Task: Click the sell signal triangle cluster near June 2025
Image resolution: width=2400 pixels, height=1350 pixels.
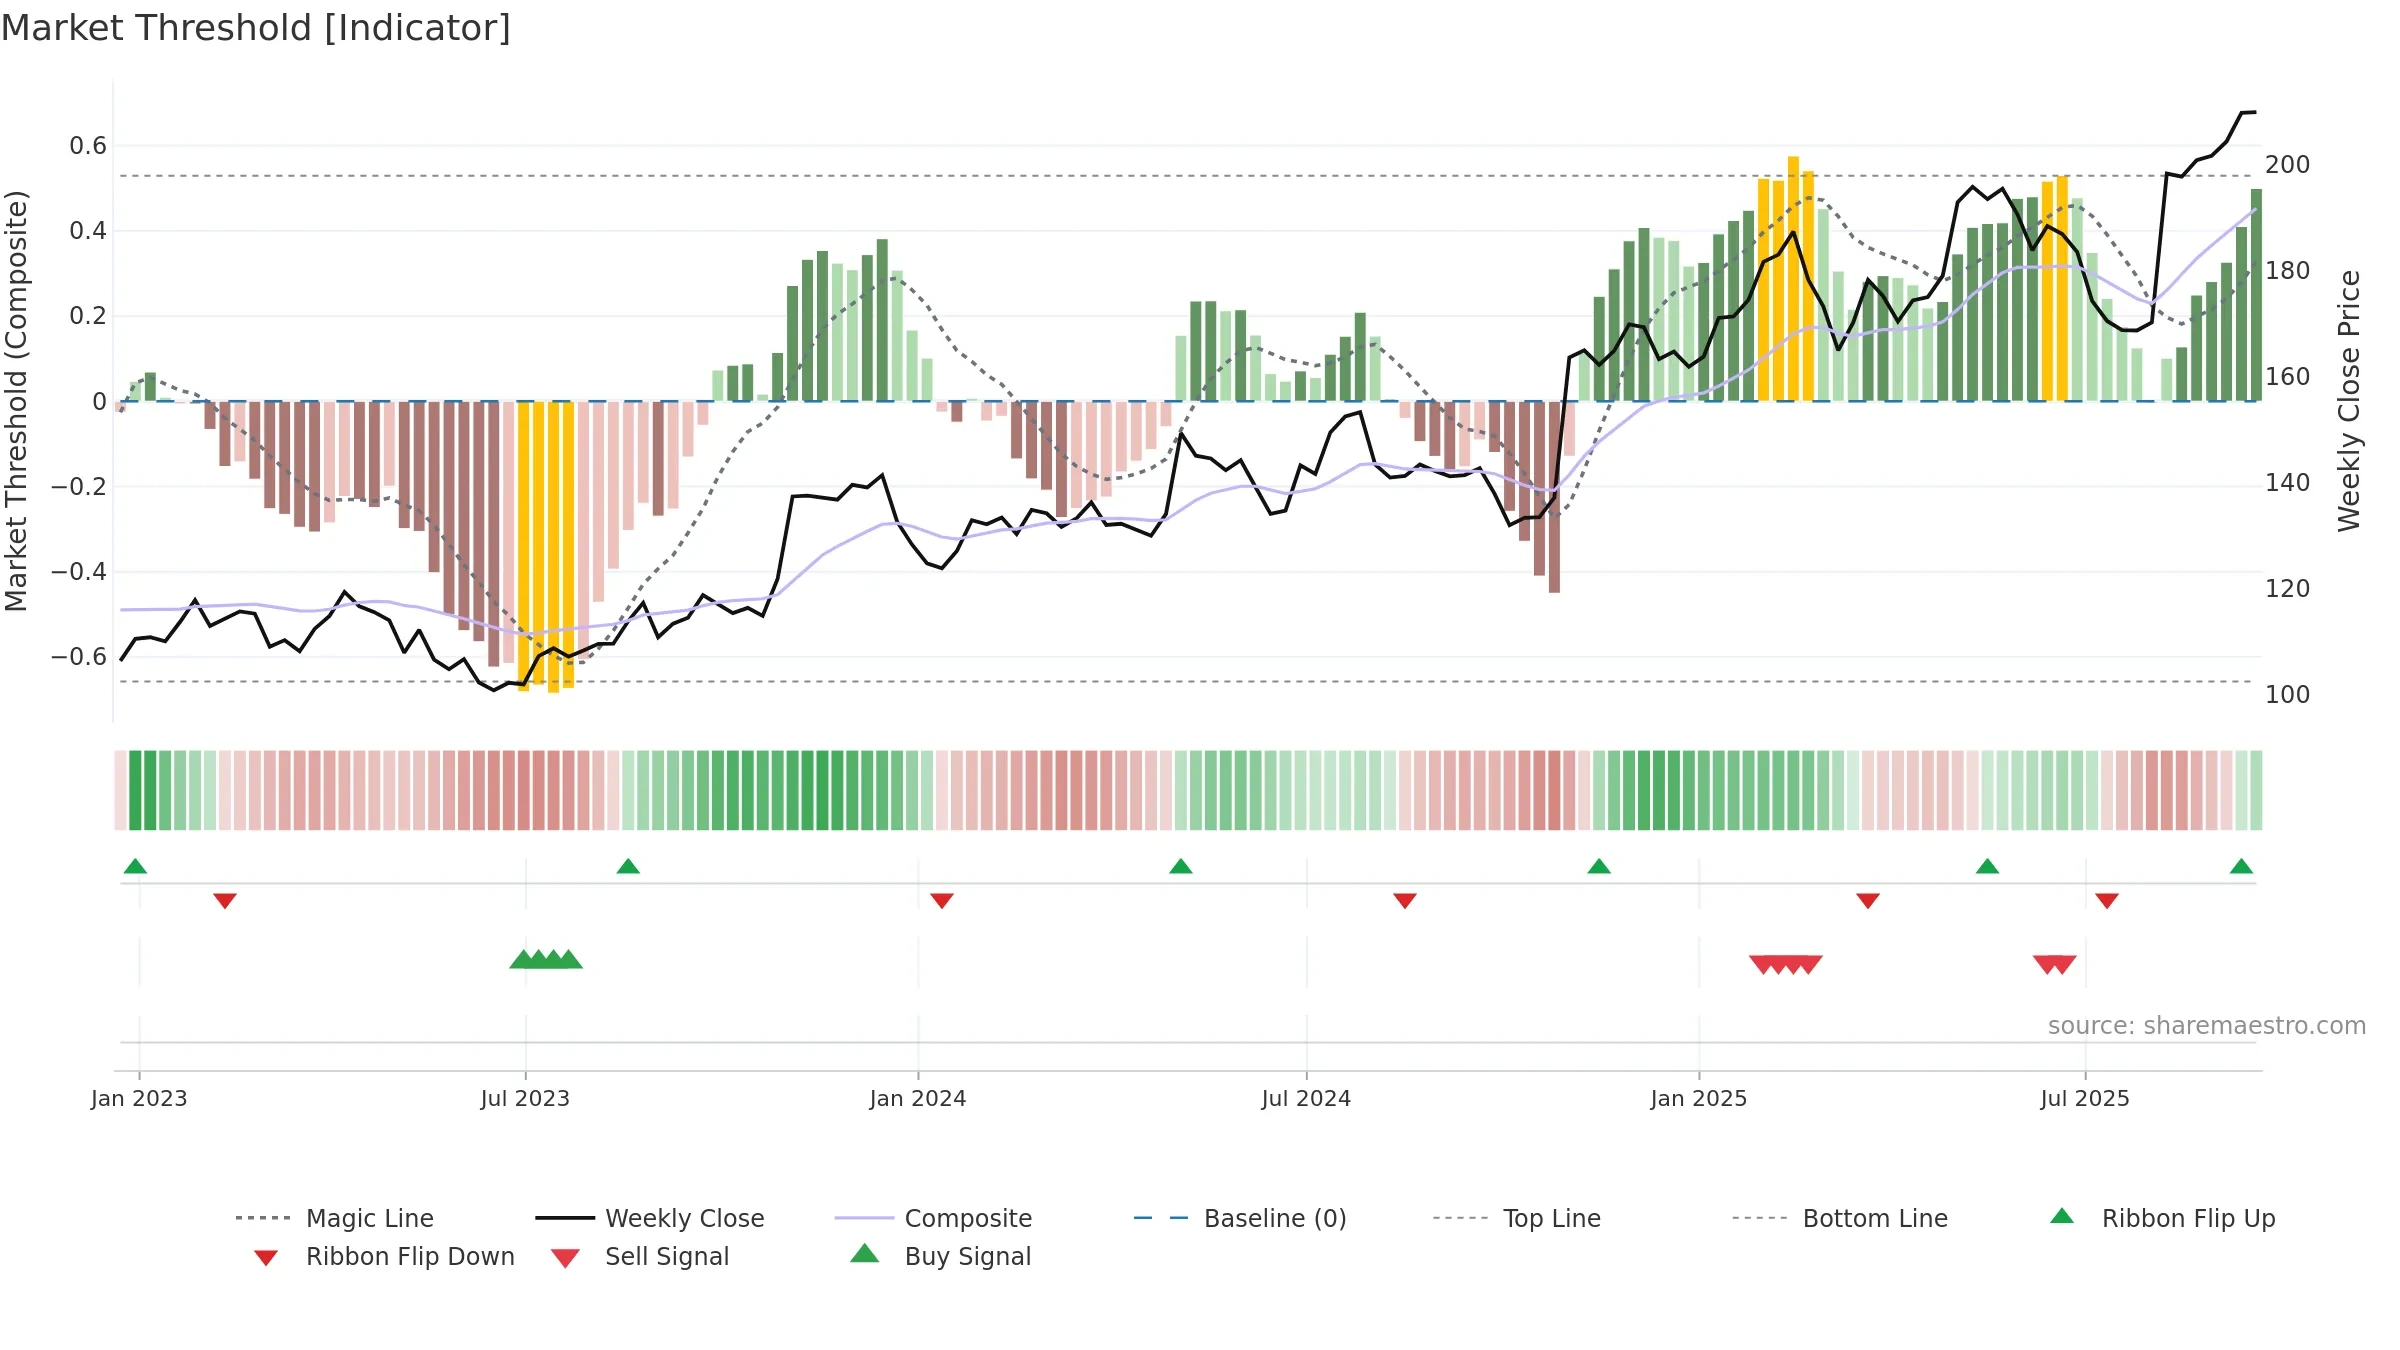Action: [2055, 964]
